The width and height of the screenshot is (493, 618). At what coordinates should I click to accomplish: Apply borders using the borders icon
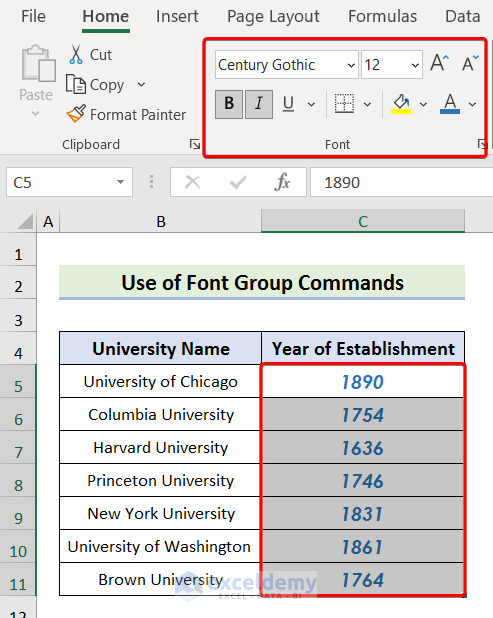pyautogui.click(x=344, y=104)
